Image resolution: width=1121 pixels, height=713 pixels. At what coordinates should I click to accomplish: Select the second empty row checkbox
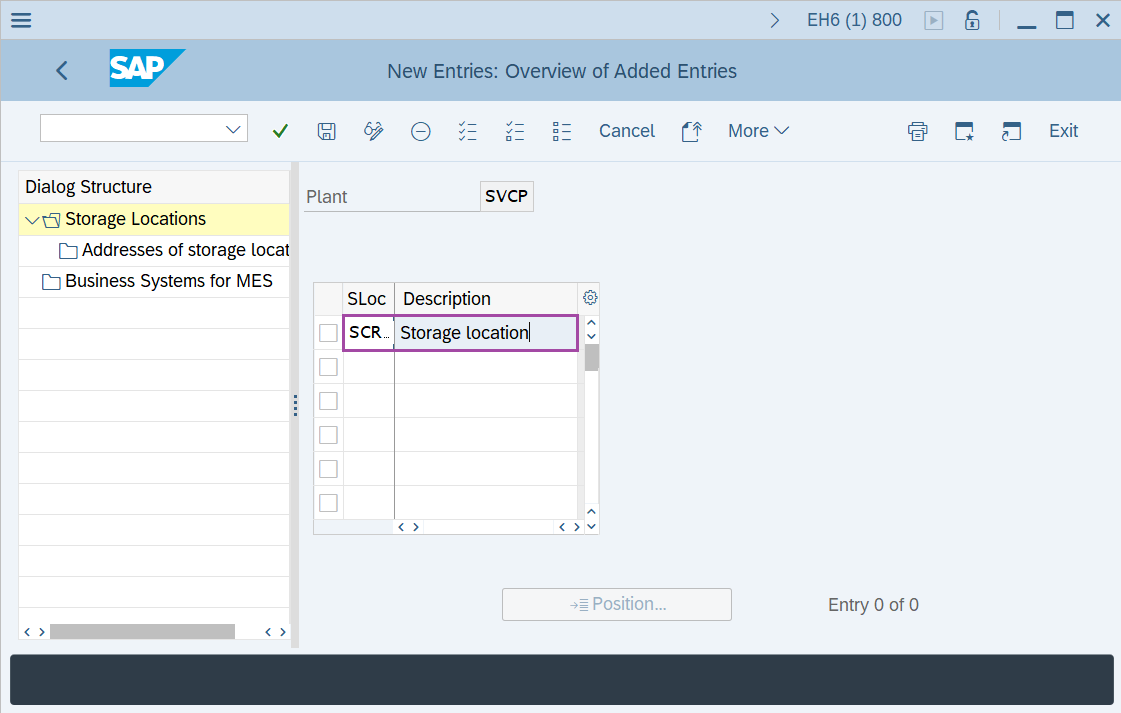pyautogui.click(x=328, y=401)
